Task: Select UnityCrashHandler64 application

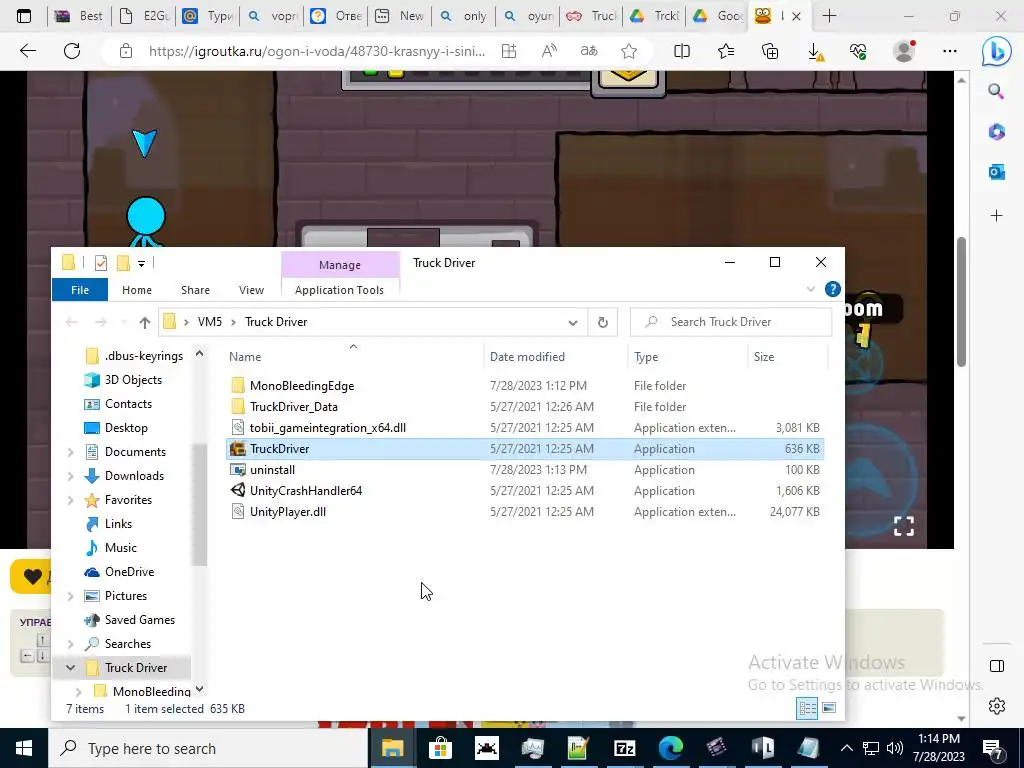Action: pyautogui.click(x=306, y=490)
